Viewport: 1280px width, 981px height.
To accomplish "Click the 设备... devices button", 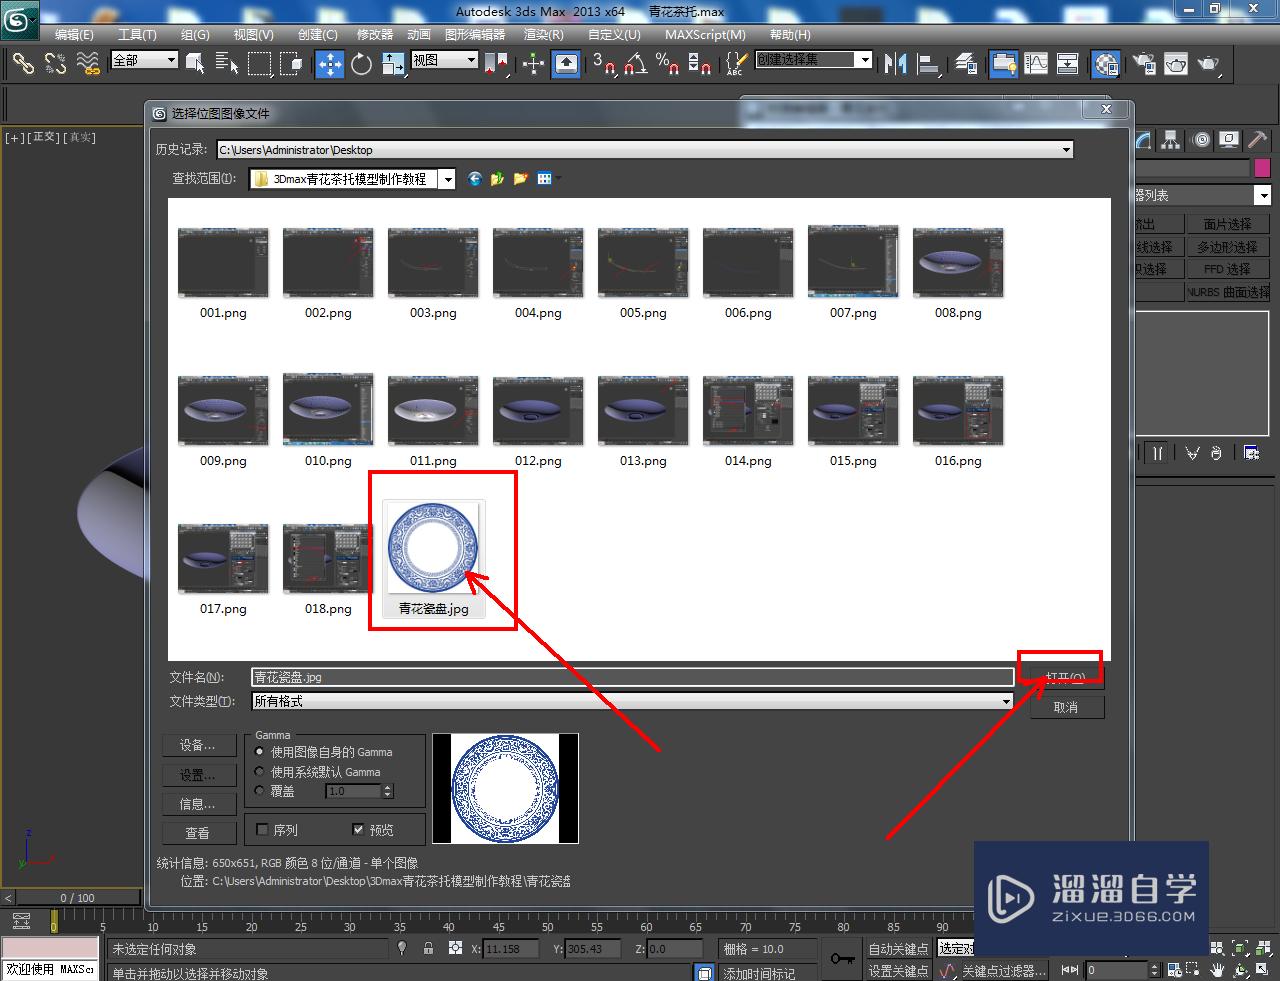I will [197, 745].
